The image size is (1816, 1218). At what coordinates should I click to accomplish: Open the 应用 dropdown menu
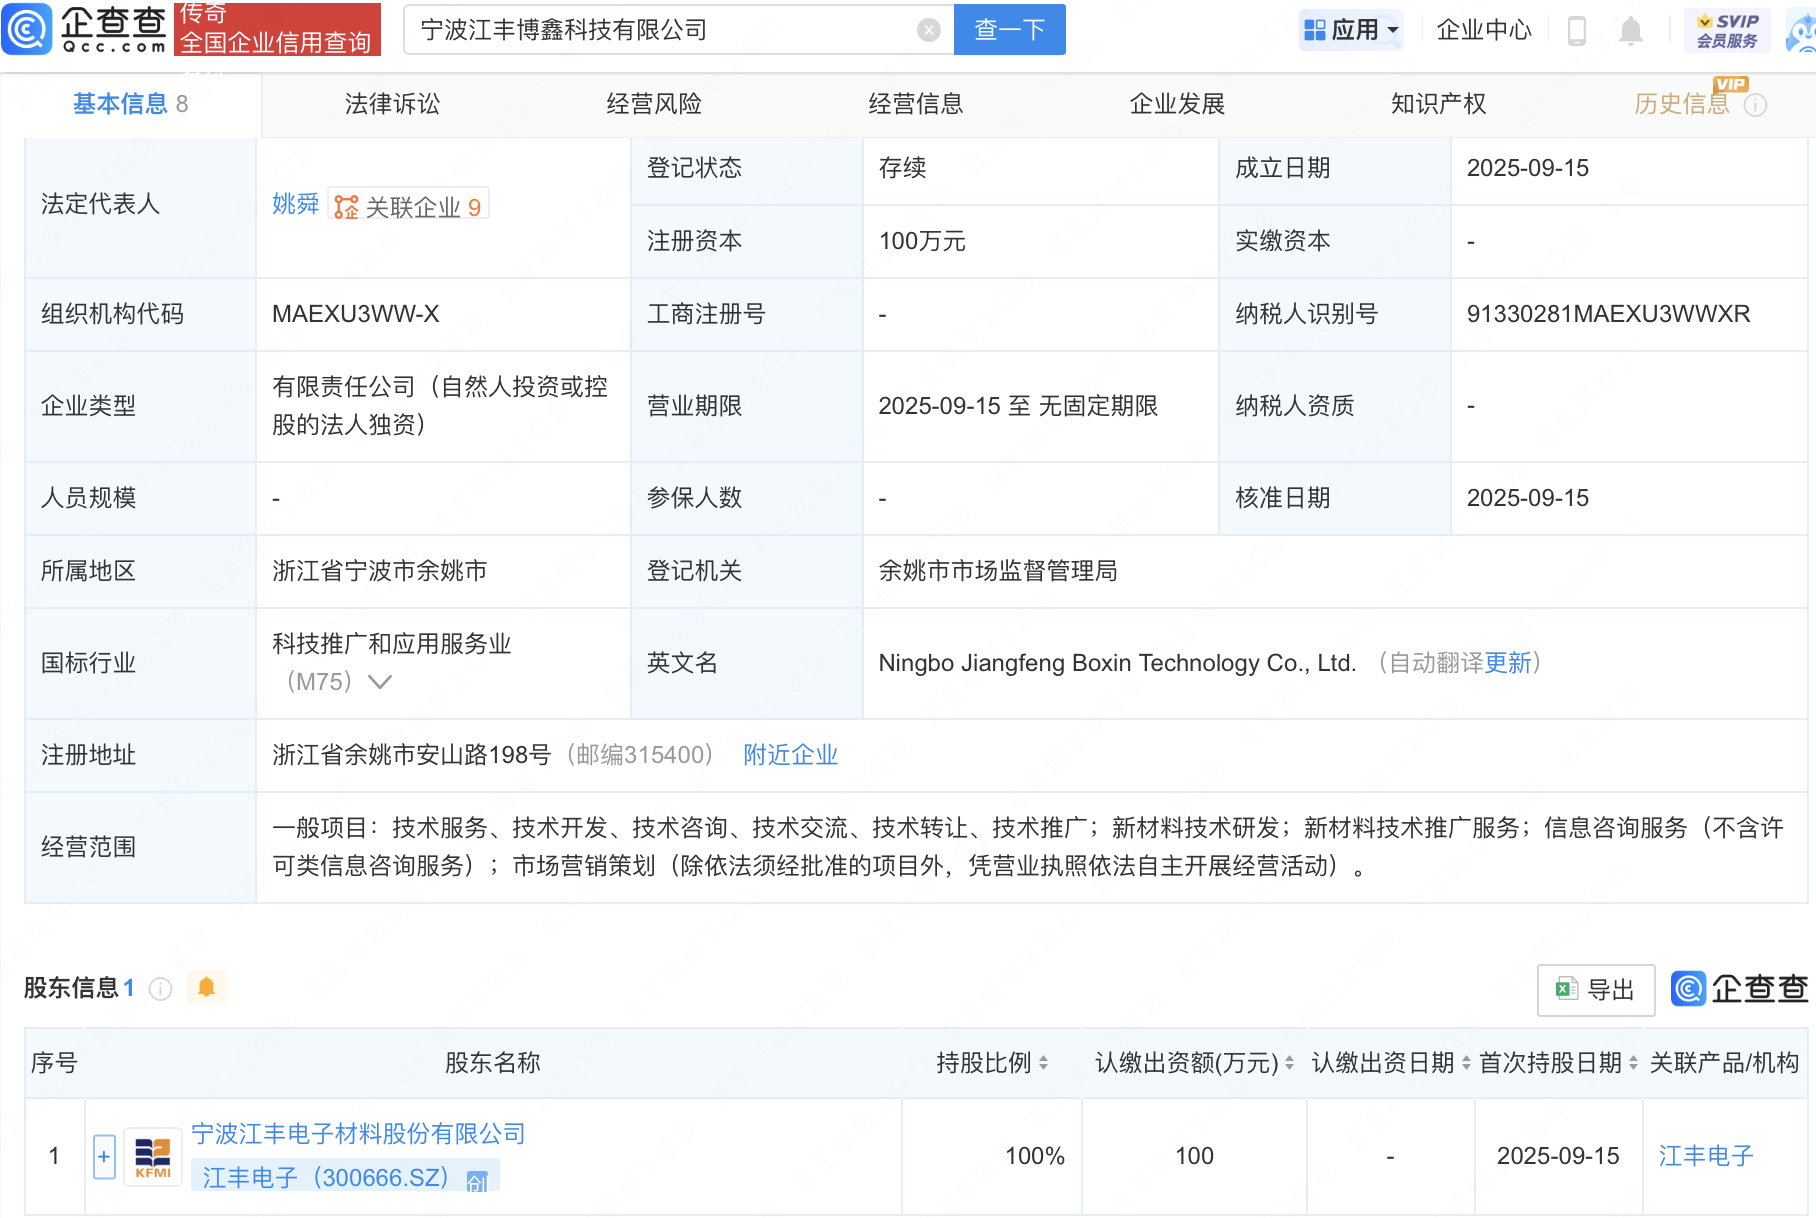click(1351, 30)
